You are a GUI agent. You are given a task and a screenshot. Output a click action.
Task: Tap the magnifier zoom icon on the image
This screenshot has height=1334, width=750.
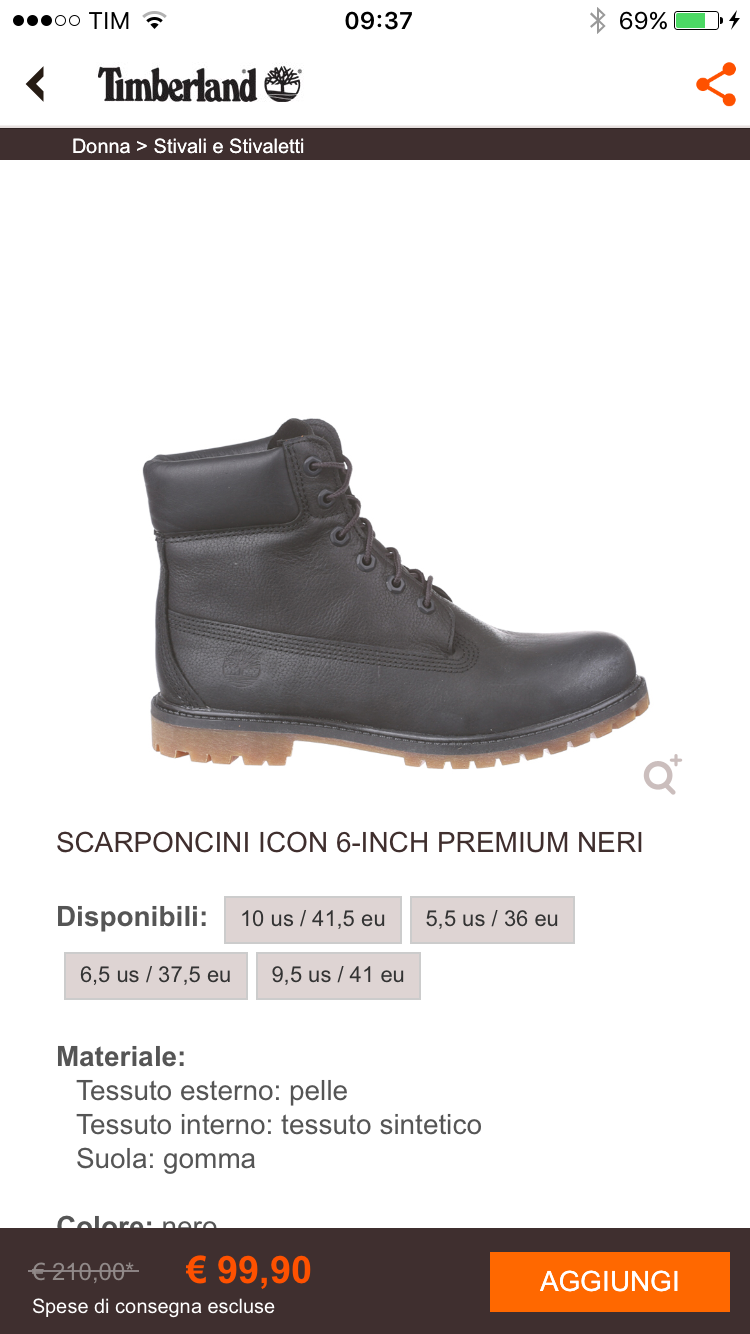[663, 774]
